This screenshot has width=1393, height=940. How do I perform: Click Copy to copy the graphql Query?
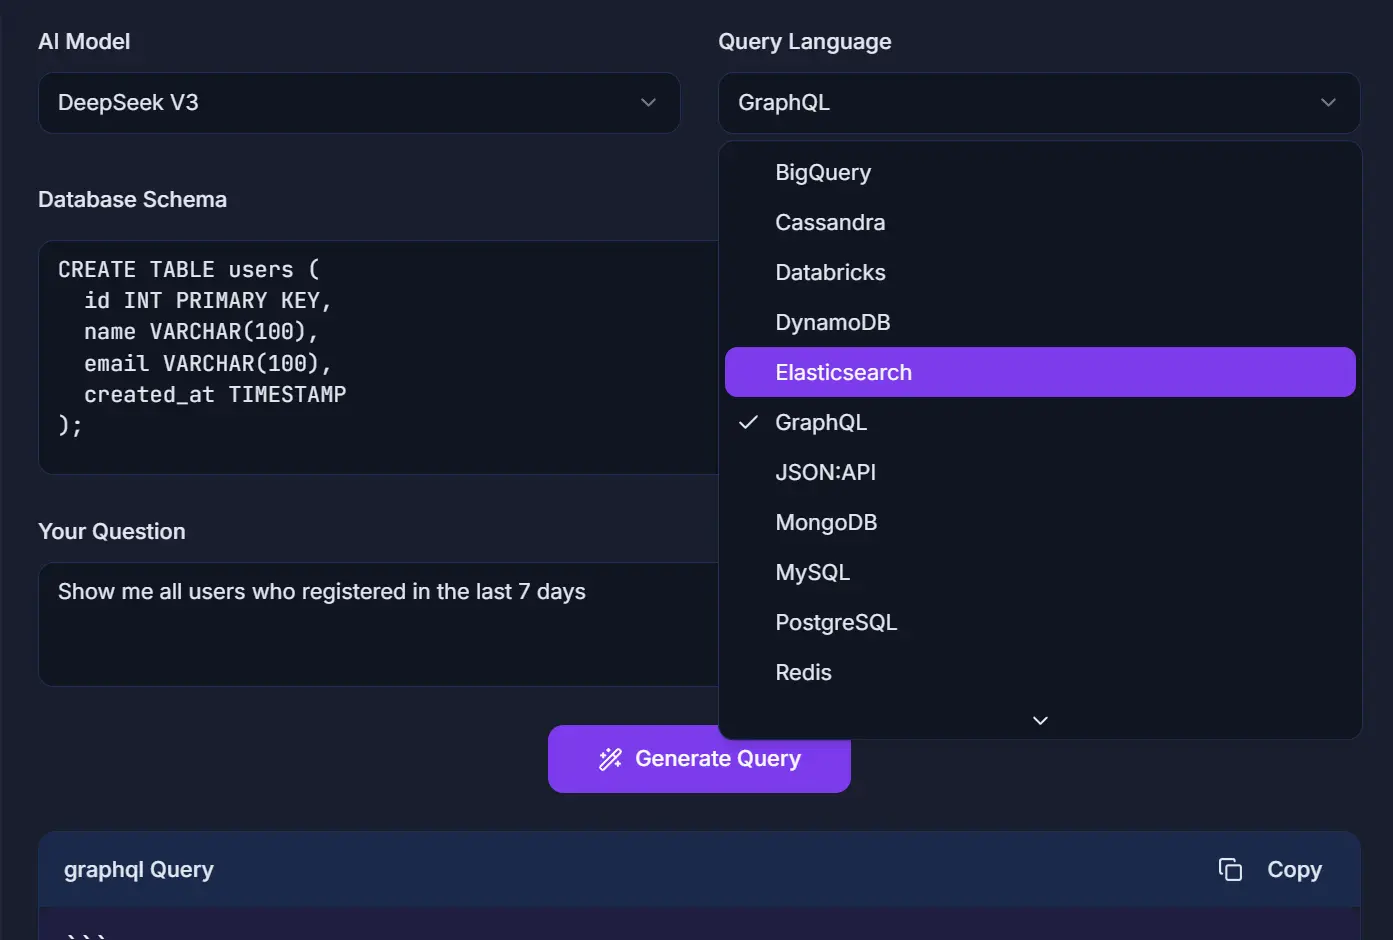point(1293,870)
